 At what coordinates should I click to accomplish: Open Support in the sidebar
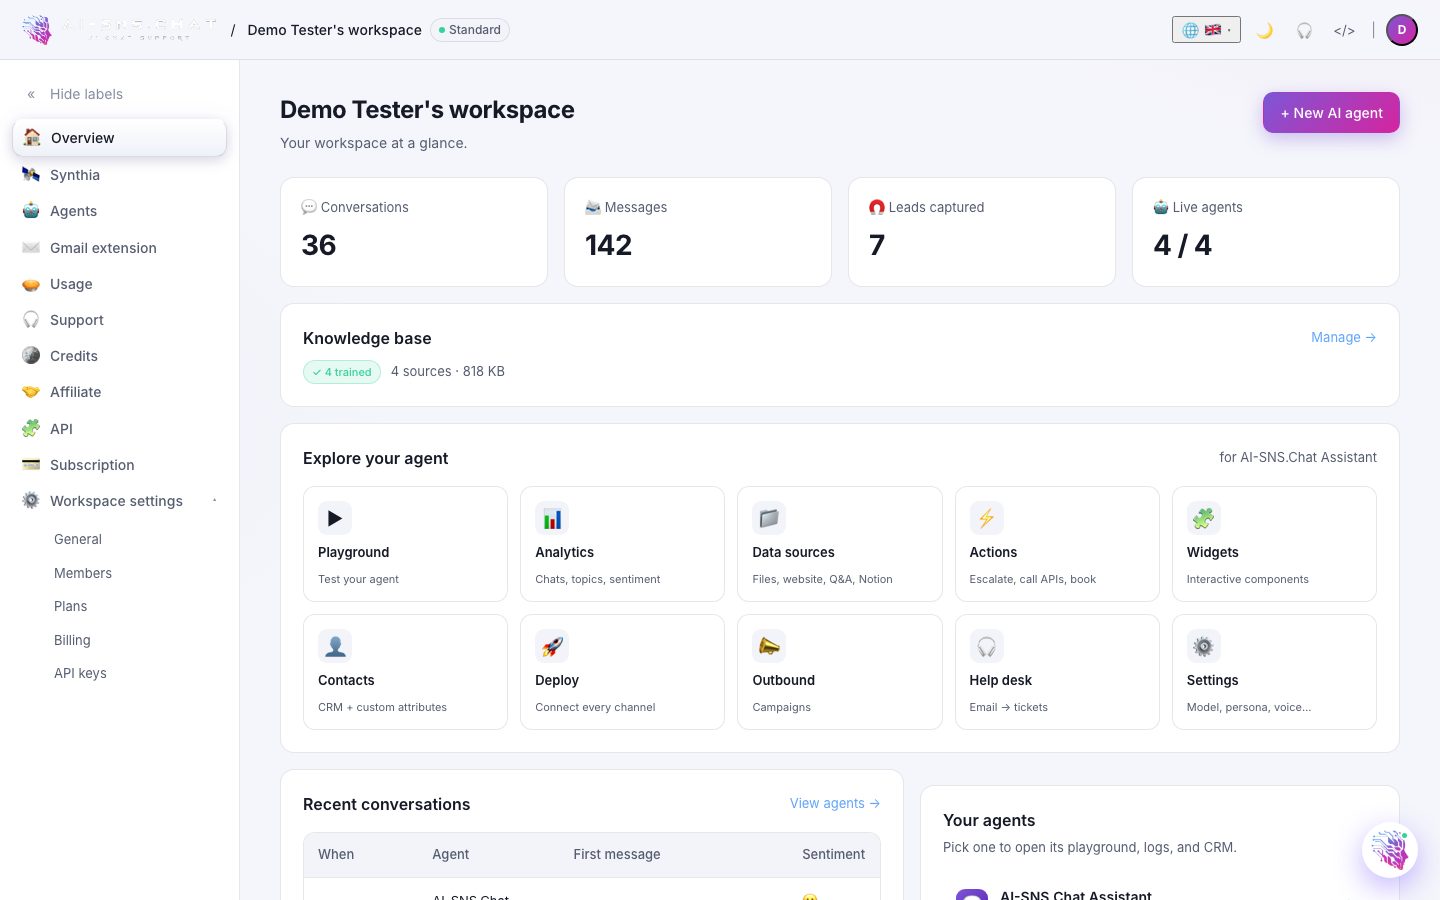click(x=119, y=320)
